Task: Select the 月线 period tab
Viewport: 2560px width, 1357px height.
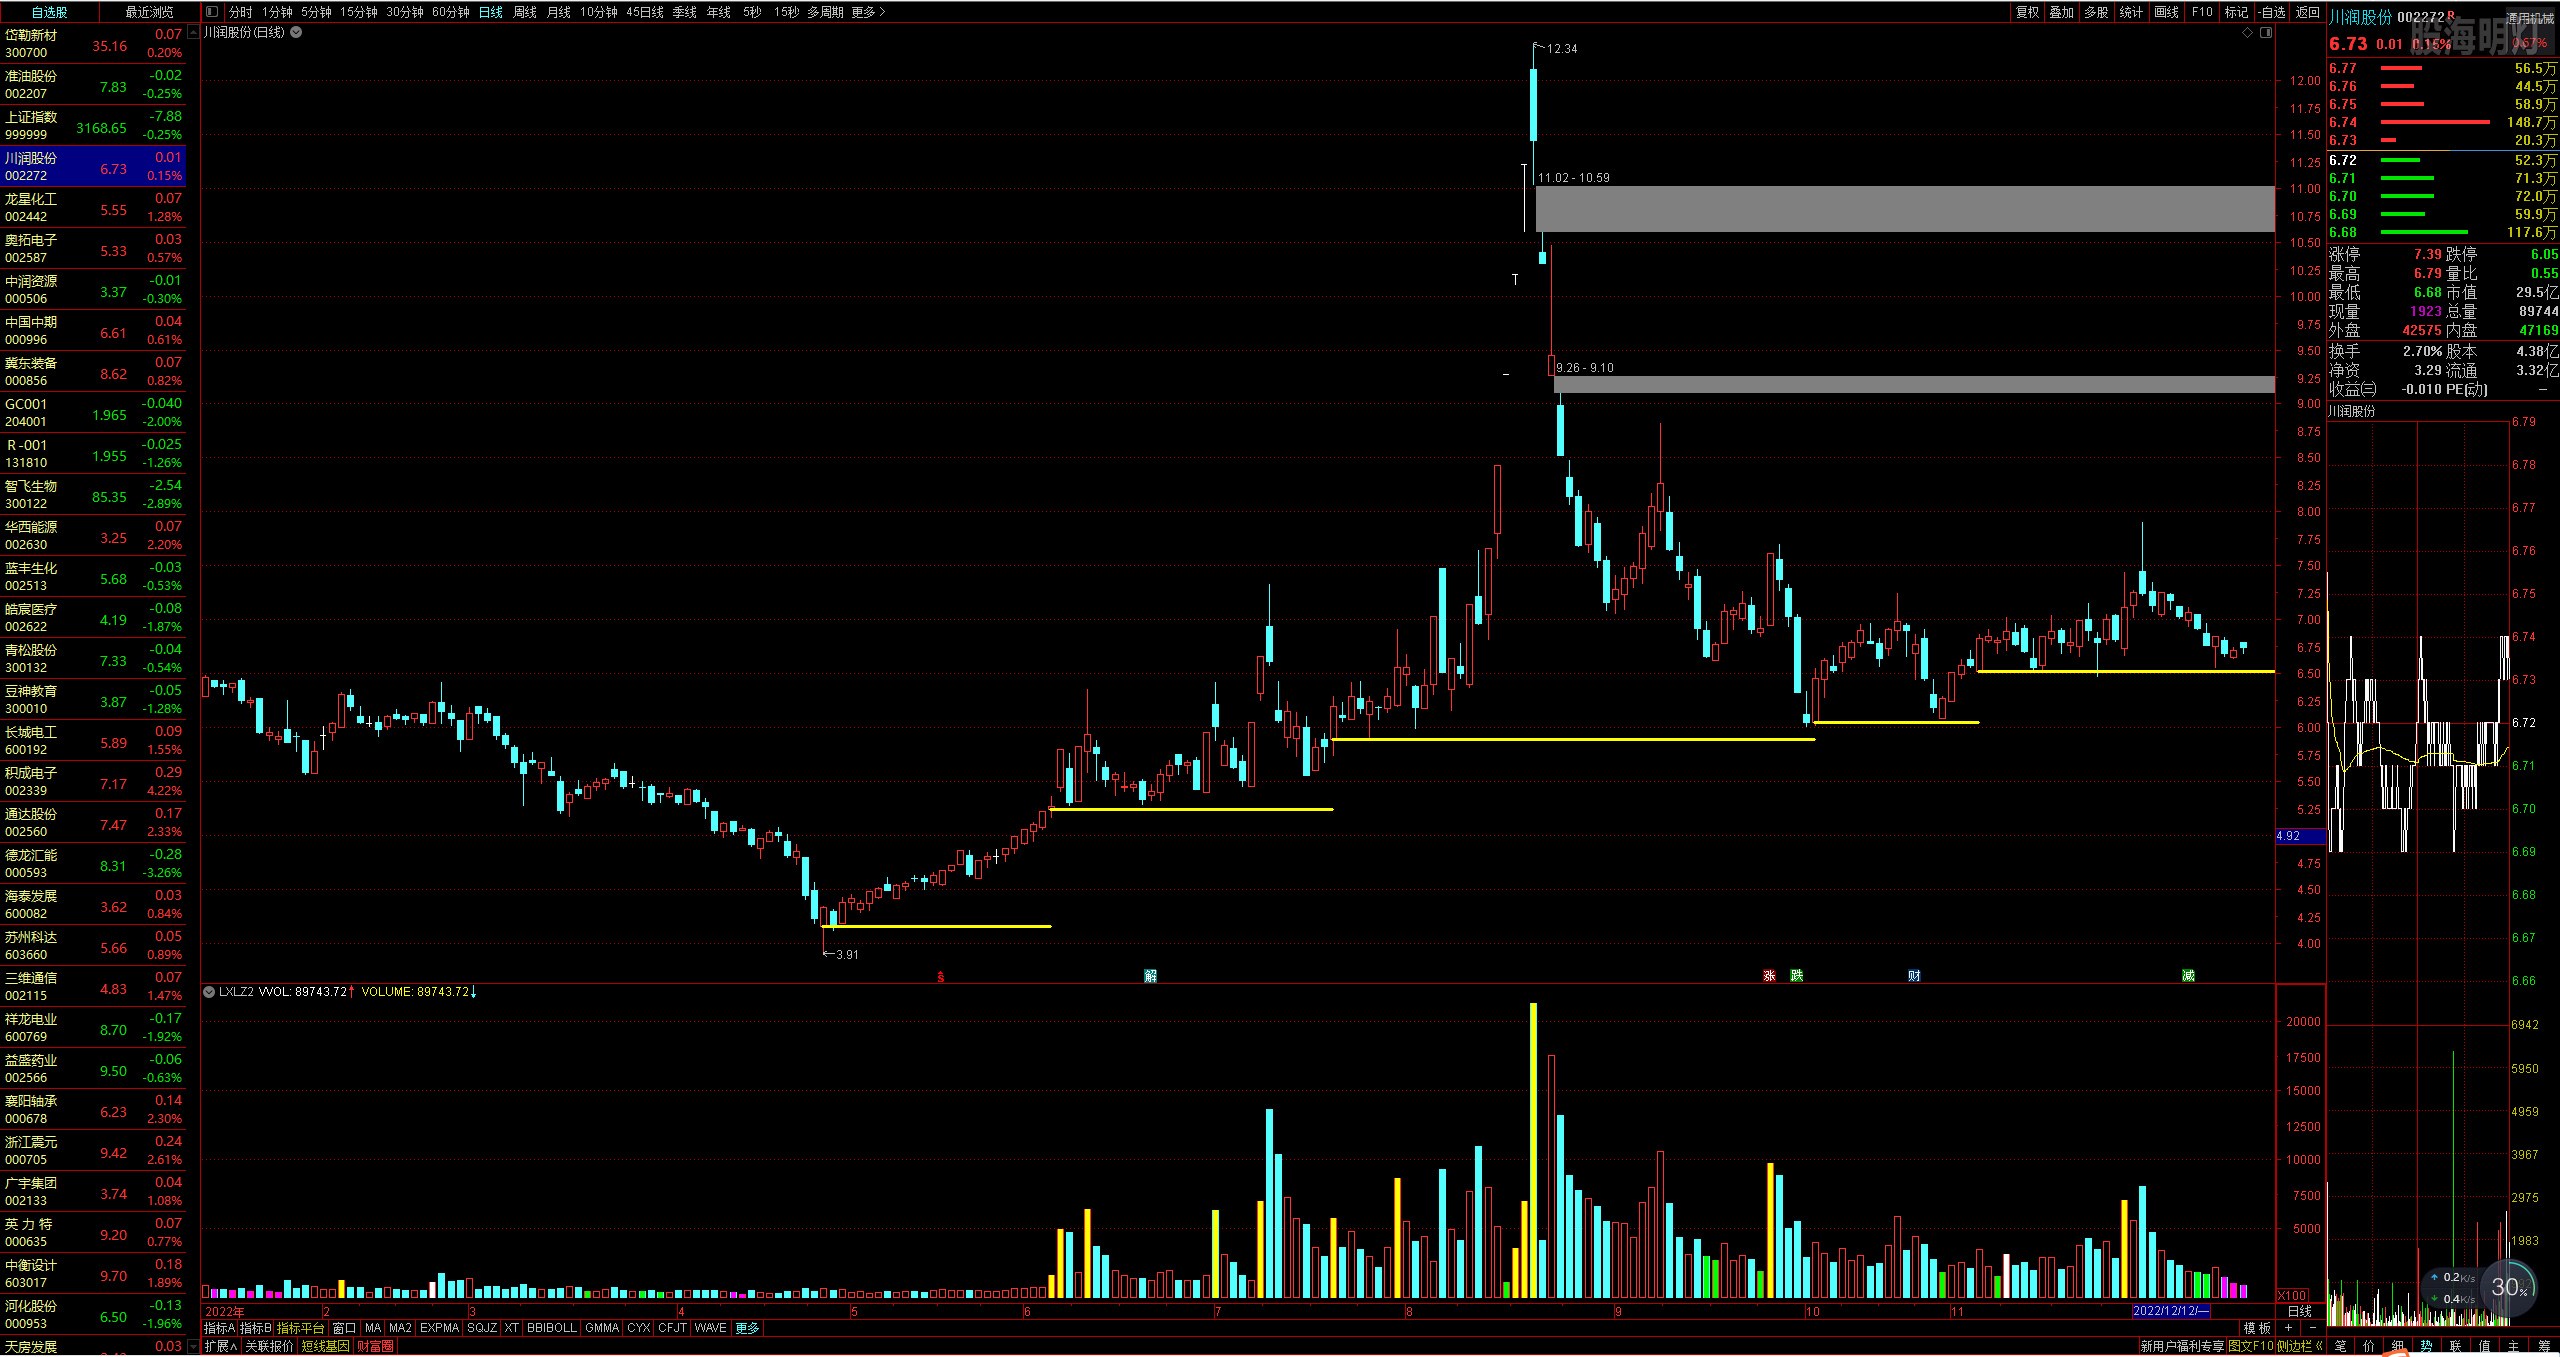Action: pos(559,12)
